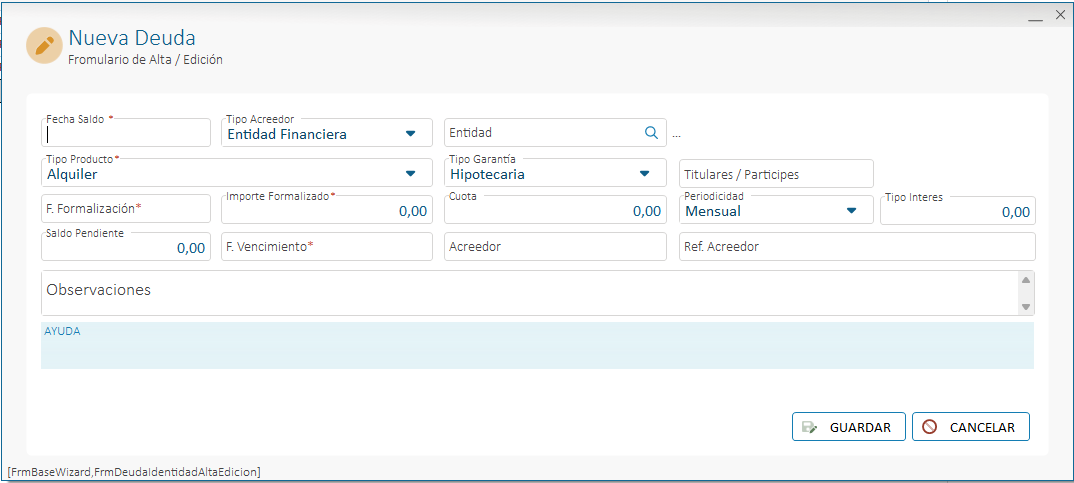Click the Tipo Interes field
The image size is (1074, 483).
(x=958, y=210)
